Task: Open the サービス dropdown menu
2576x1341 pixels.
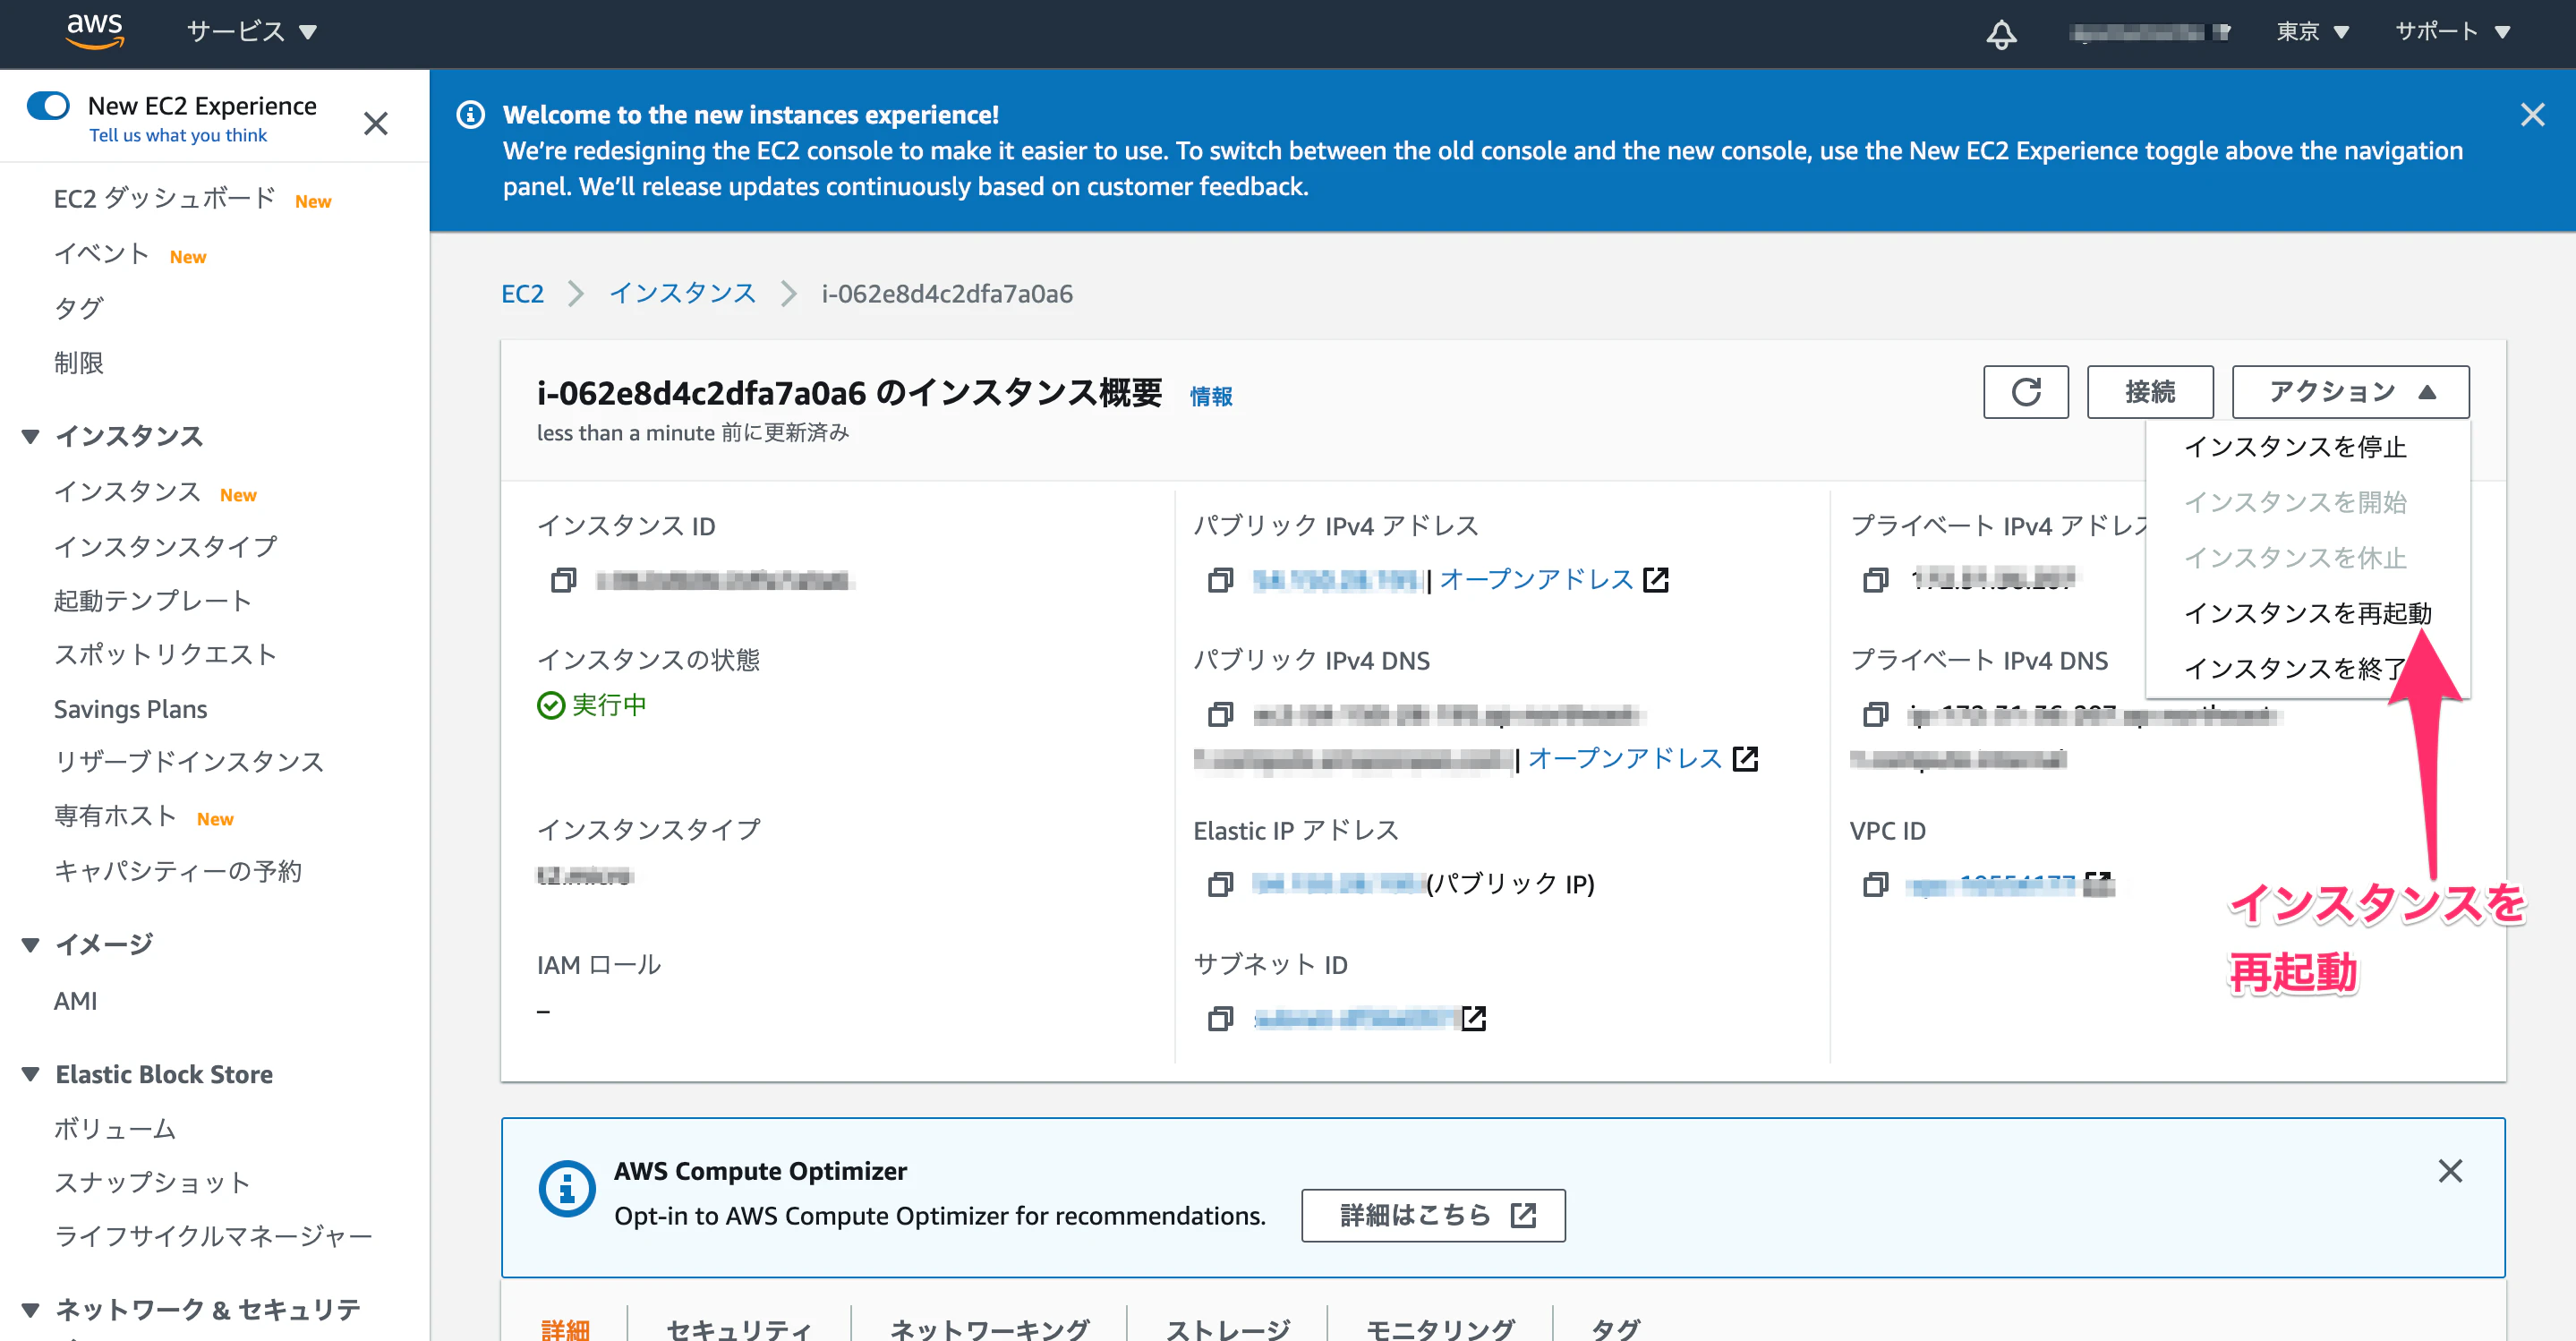Action: click(252, 32)
